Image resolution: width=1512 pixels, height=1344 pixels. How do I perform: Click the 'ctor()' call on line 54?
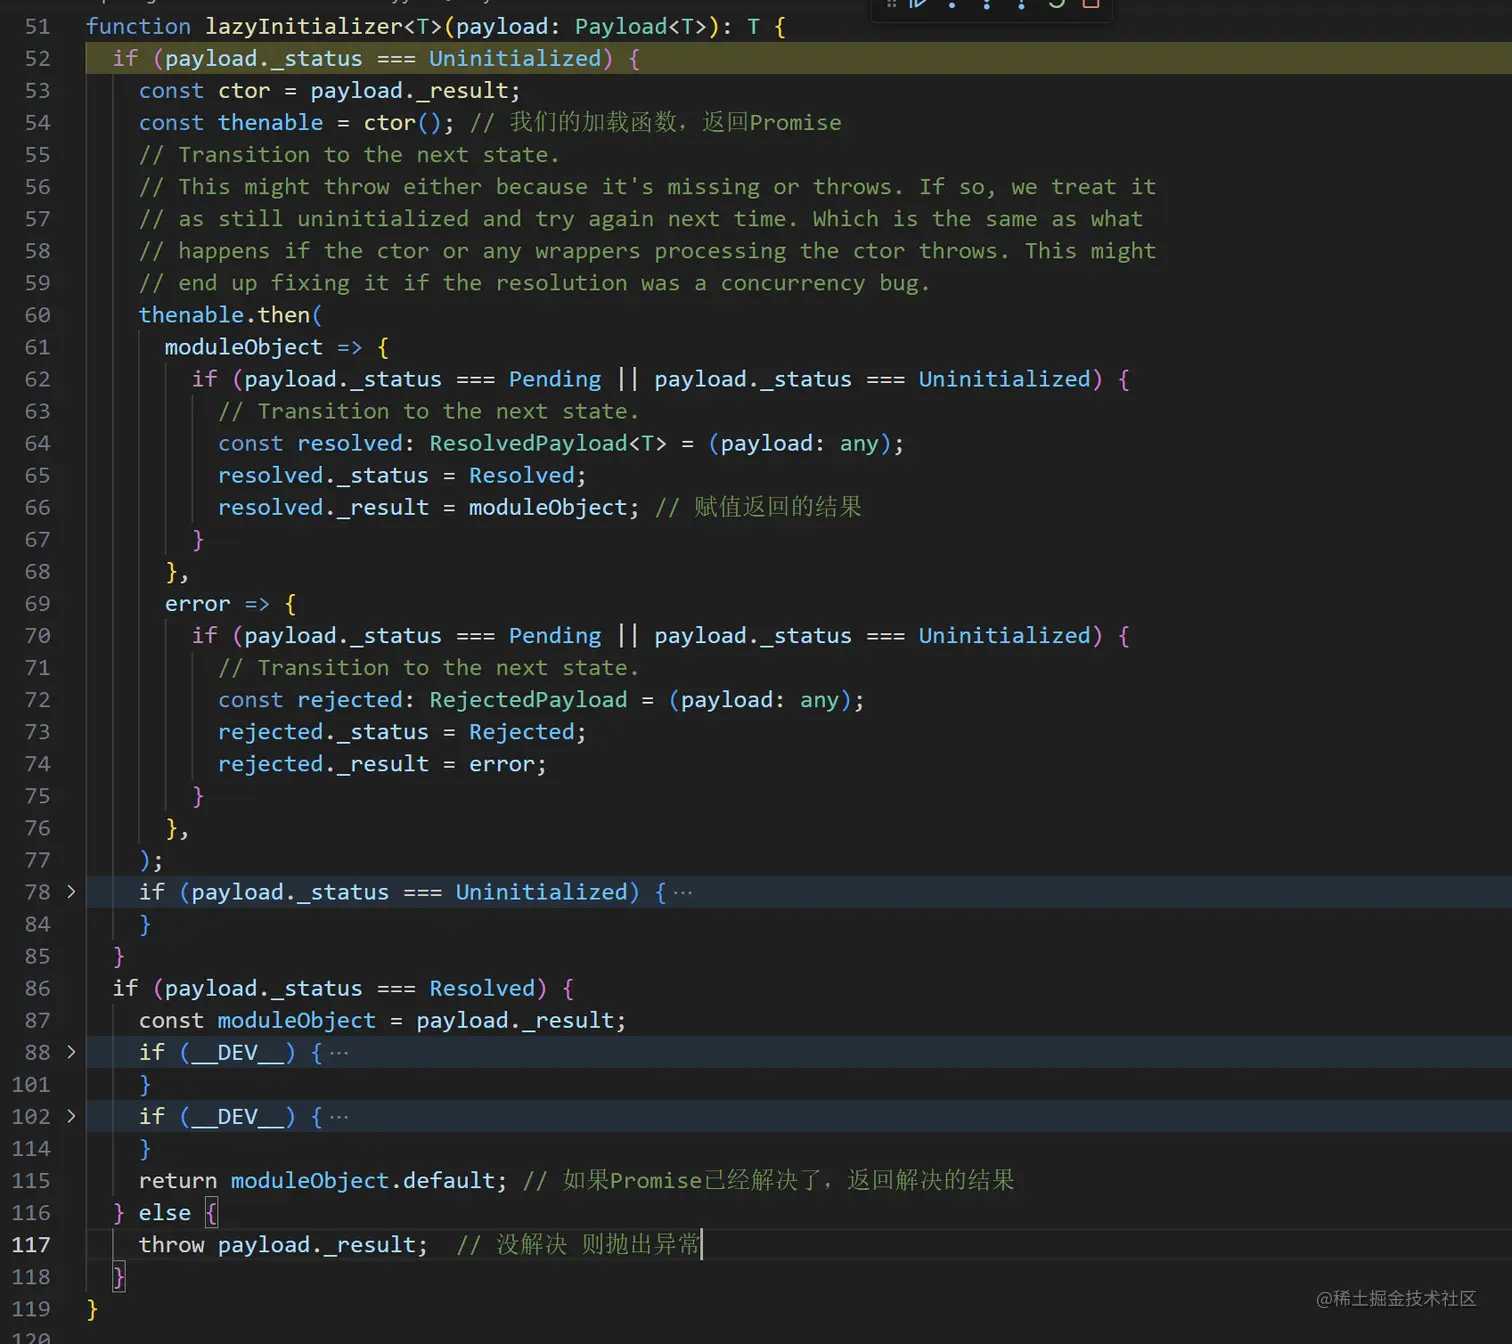(x=402, y=123)
